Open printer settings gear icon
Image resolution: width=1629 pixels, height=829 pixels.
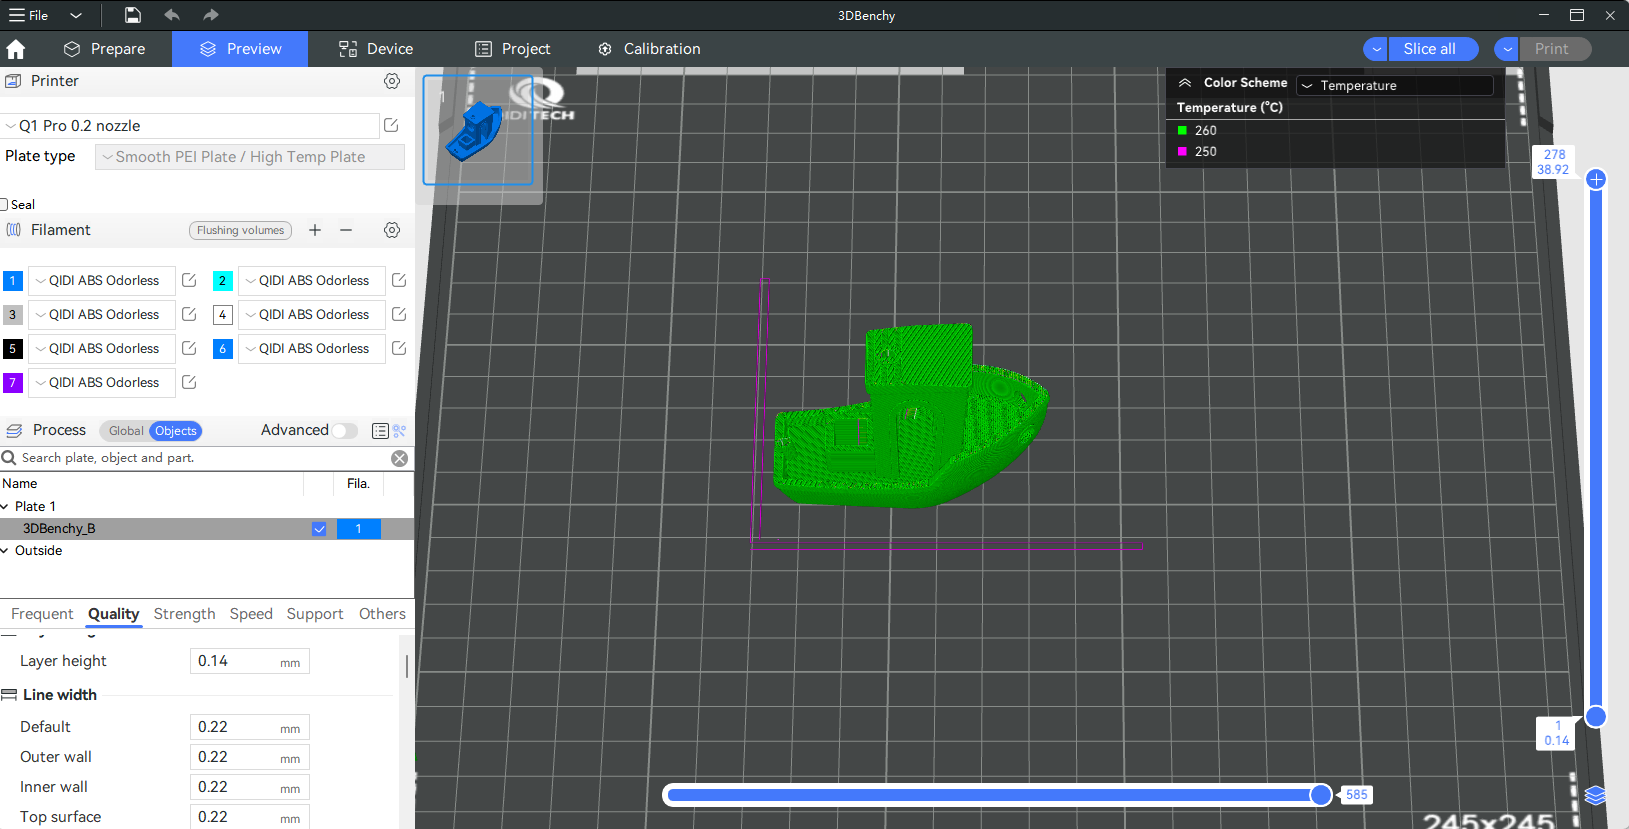[392, 81]
